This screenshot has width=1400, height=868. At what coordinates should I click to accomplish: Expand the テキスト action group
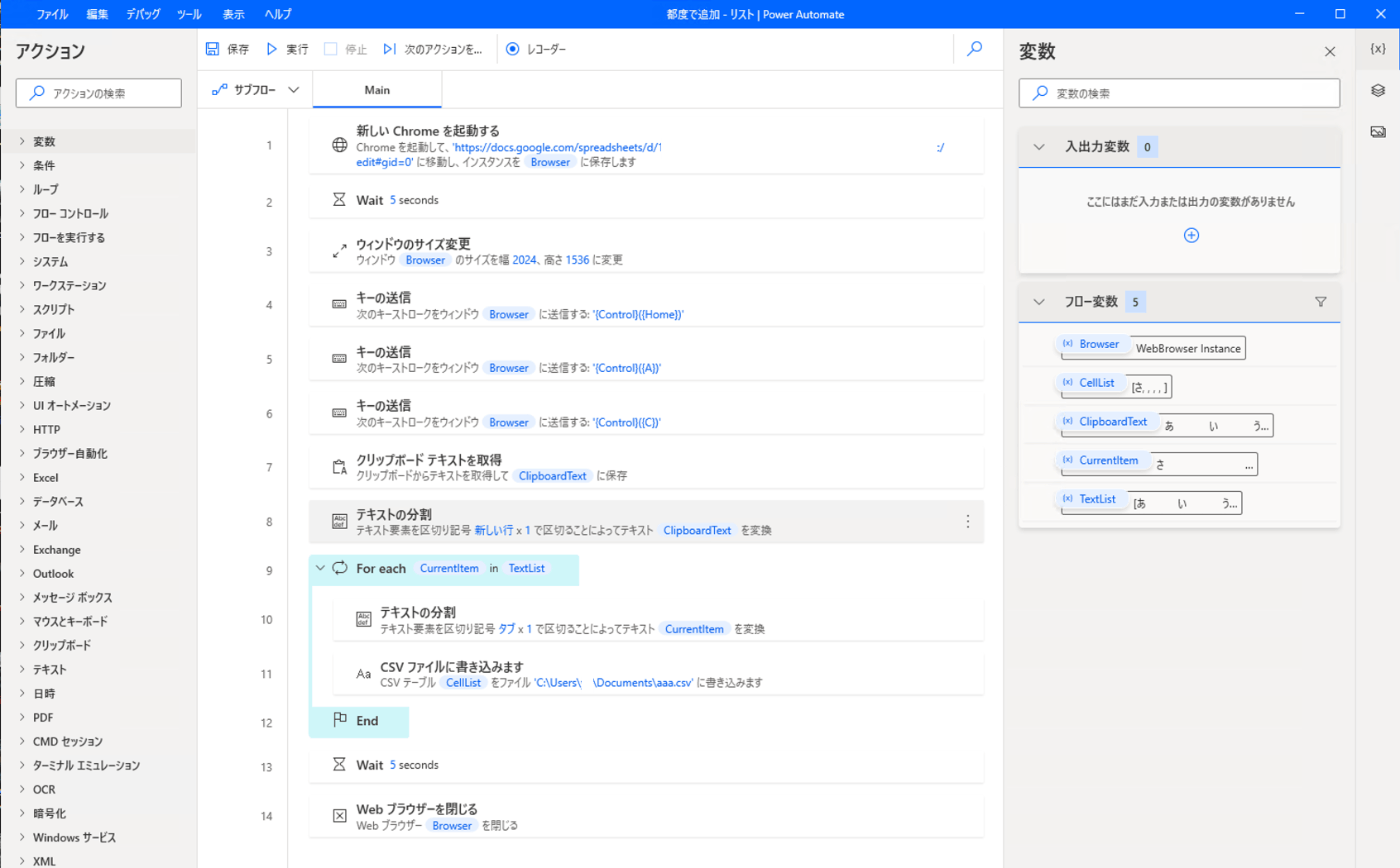(x=22, y=669)
